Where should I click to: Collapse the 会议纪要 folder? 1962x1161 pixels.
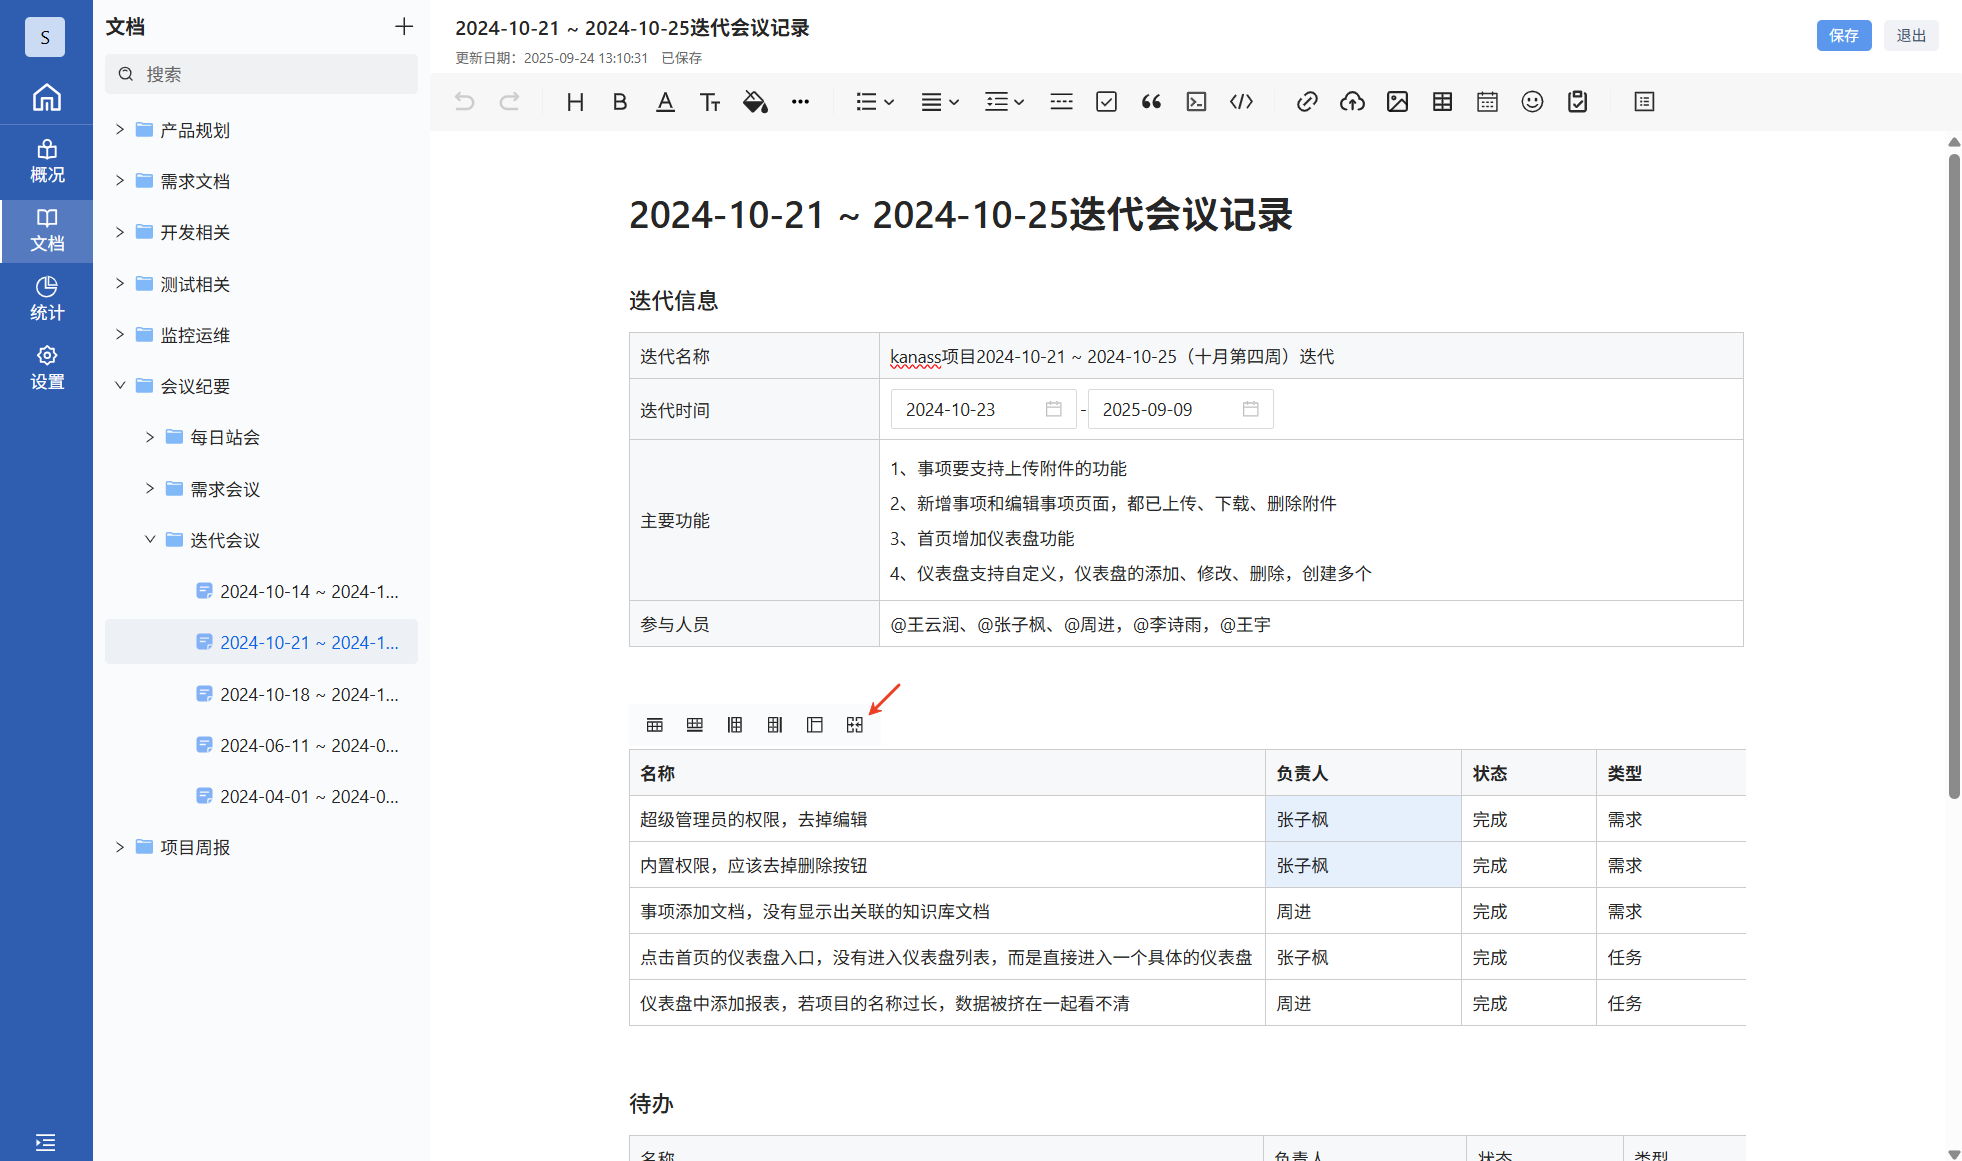click(x=120, y=386)
